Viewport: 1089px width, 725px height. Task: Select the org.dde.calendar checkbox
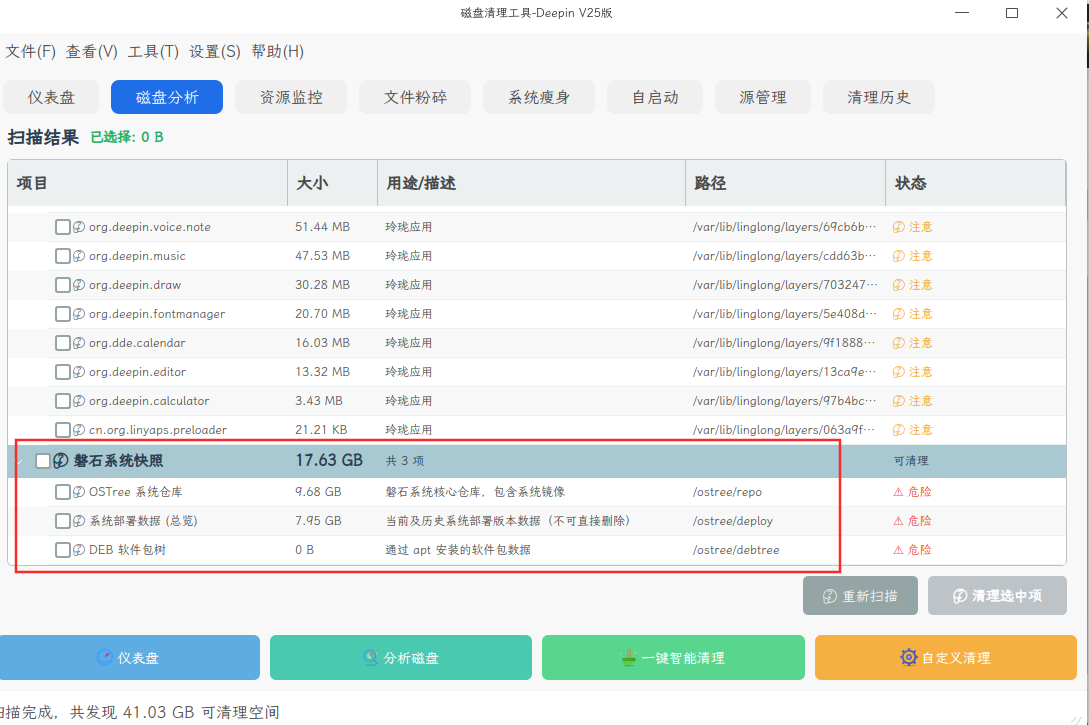pos(63,343)
